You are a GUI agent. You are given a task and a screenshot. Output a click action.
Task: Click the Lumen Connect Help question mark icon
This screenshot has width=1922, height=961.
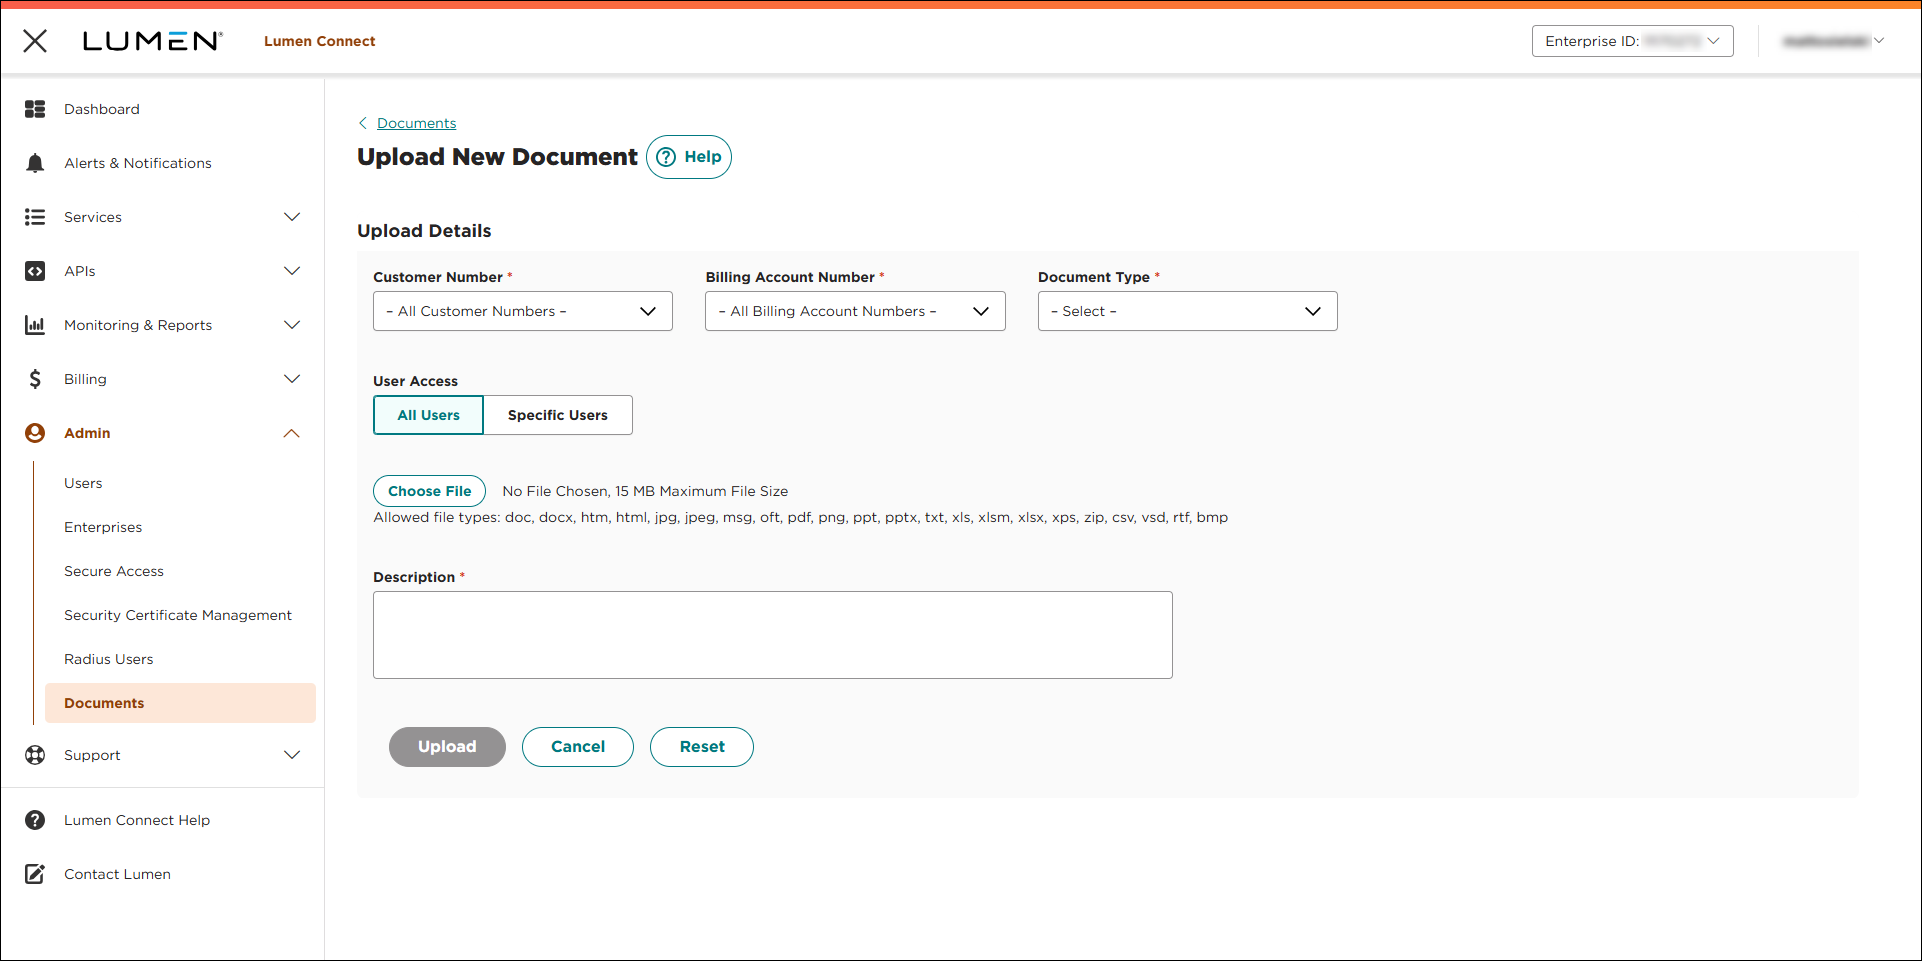coord(35,820)
